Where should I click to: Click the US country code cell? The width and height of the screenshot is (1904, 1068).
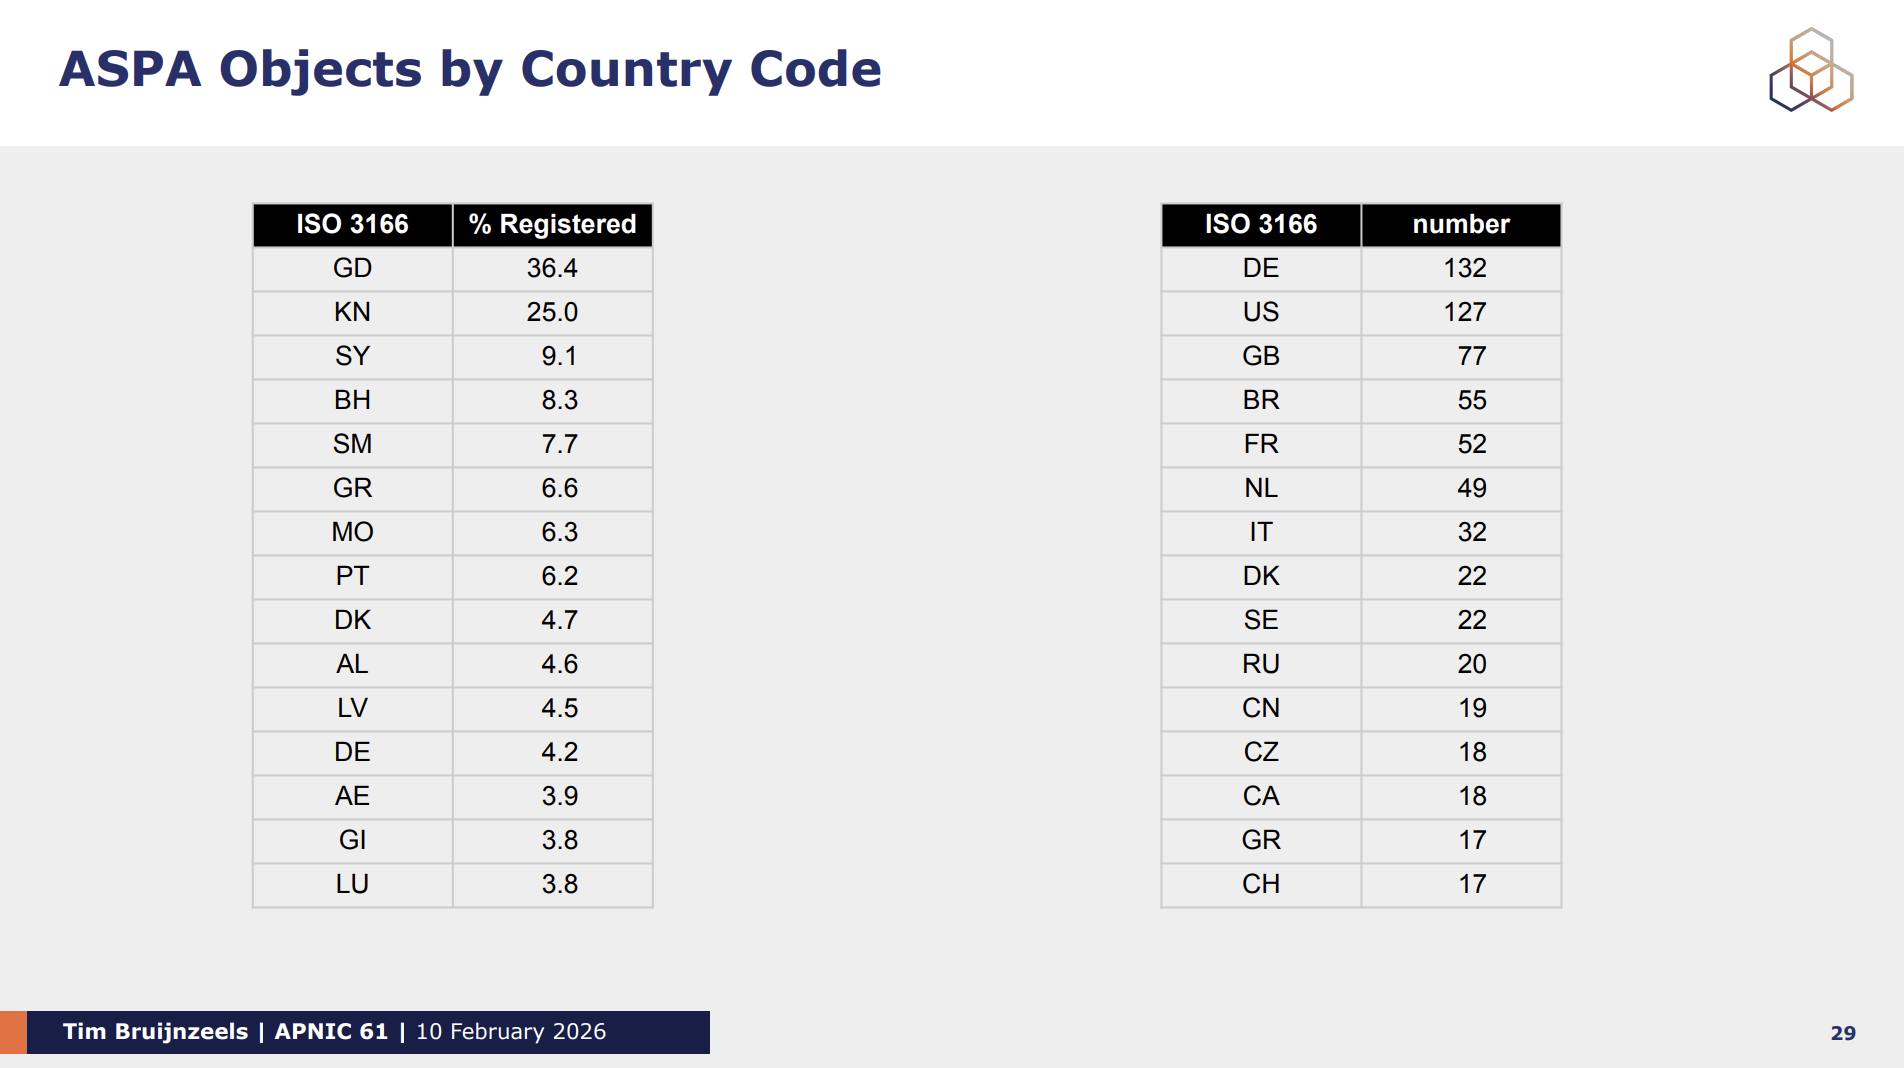[1260, 312]
